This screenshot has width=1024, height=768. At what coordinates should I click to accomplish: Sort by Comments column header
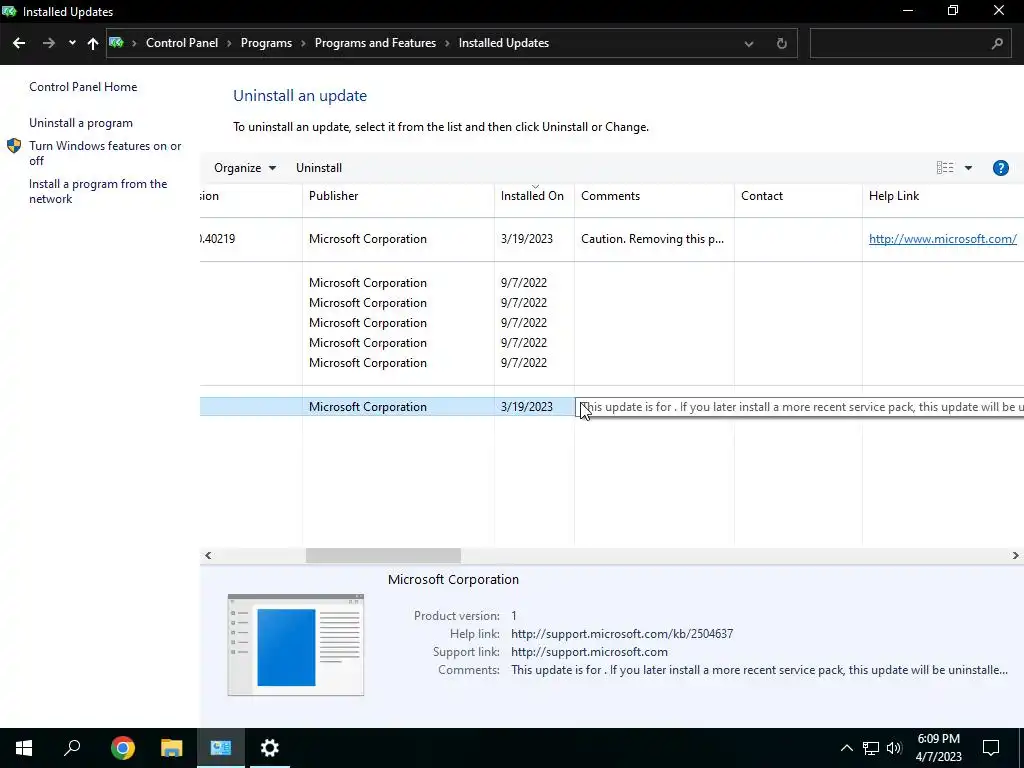click(654, 196)
